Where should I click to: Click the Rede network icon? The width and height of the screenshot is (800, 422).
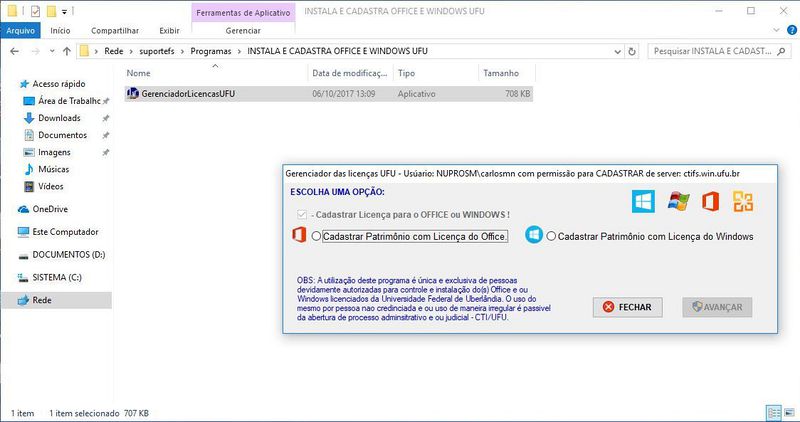point(23,300)
